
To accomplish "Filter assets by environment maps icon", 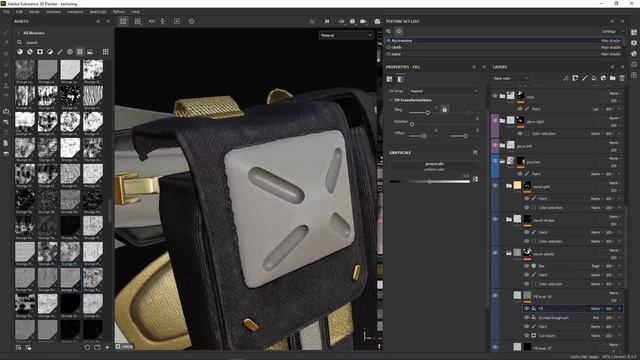I will (x=90, y=52).
